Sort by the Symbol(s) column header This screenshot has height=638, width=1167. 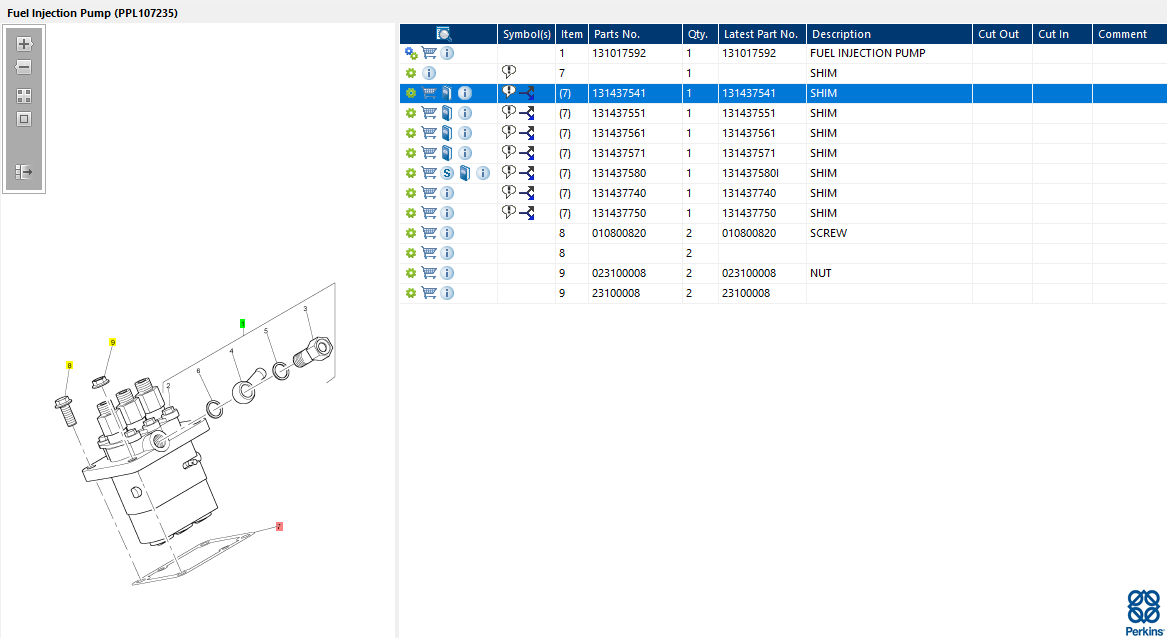(x=526, y=34)
